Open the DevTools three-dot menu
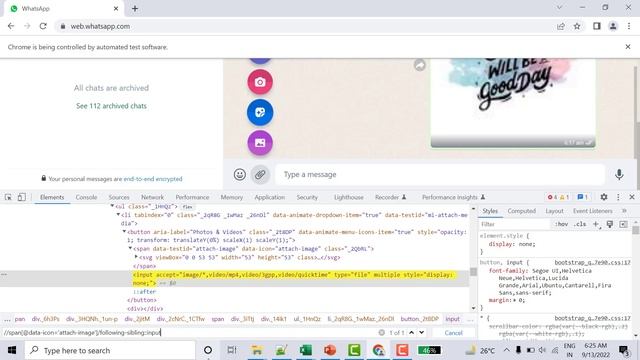640x360 pixels. 618,197
